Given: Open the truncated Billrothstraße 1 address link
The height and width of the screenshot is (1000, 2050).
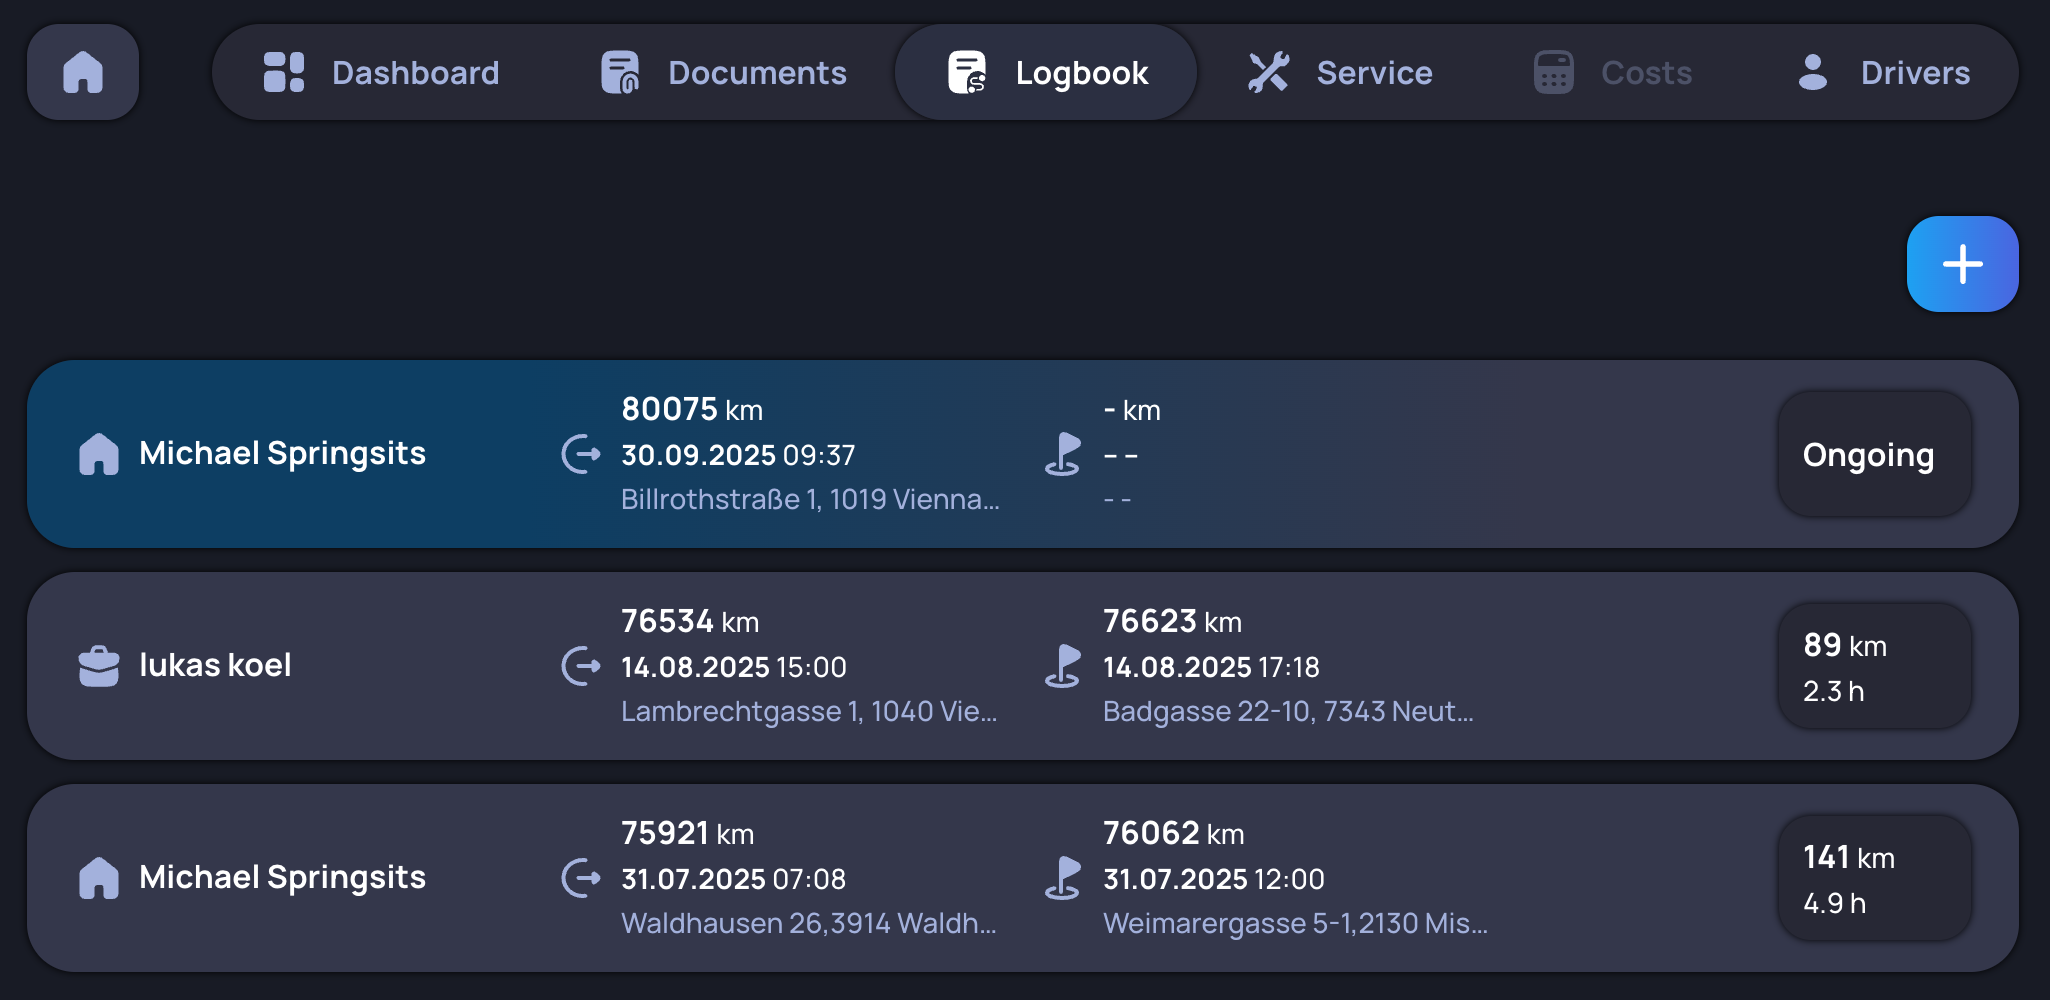Looking at the screenshot, I should point(810,498).
